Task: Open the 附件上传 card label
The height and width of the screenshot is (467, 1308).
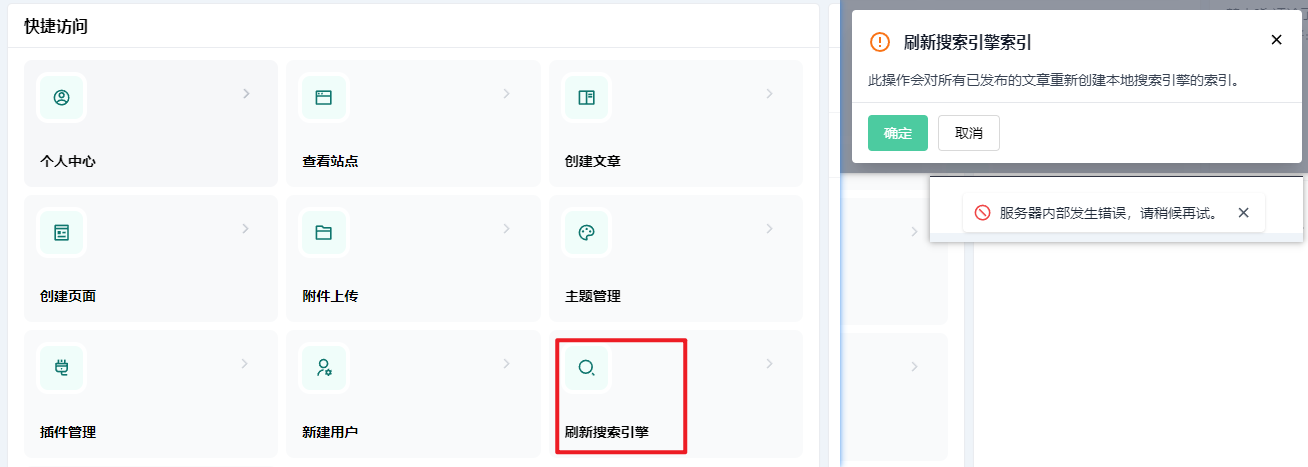Action: click(330, 296)
